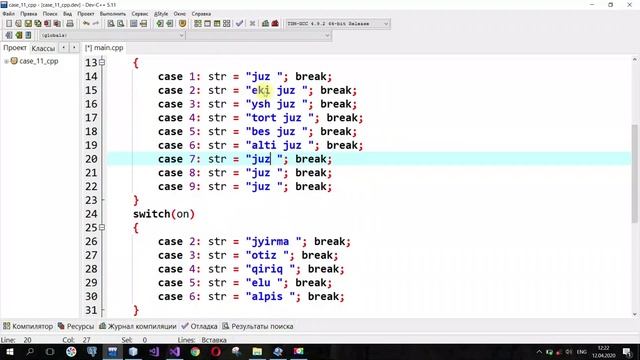
Task: Delete profiling information with red chart icon
Action: (275, 24)
